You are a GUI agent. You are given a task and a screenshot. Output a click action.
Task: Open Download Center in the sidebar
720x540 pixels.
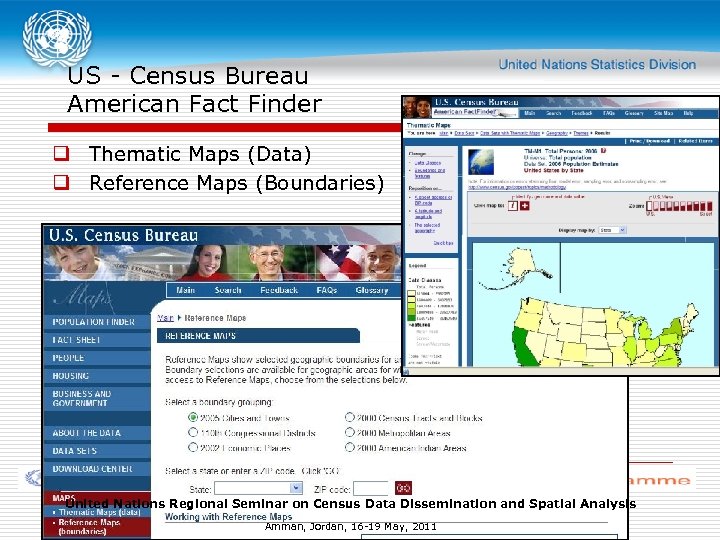97,469
